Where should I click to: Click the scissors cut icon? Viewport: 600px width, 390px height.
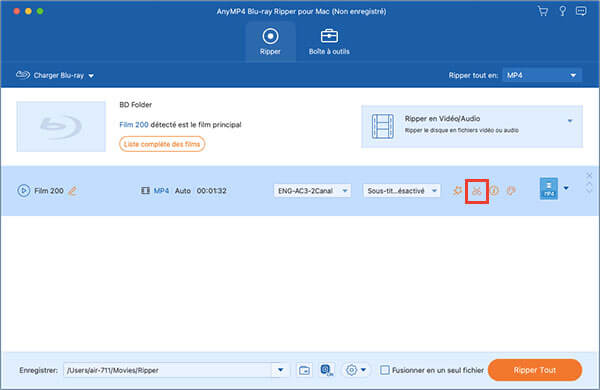[x=476, y=191]
